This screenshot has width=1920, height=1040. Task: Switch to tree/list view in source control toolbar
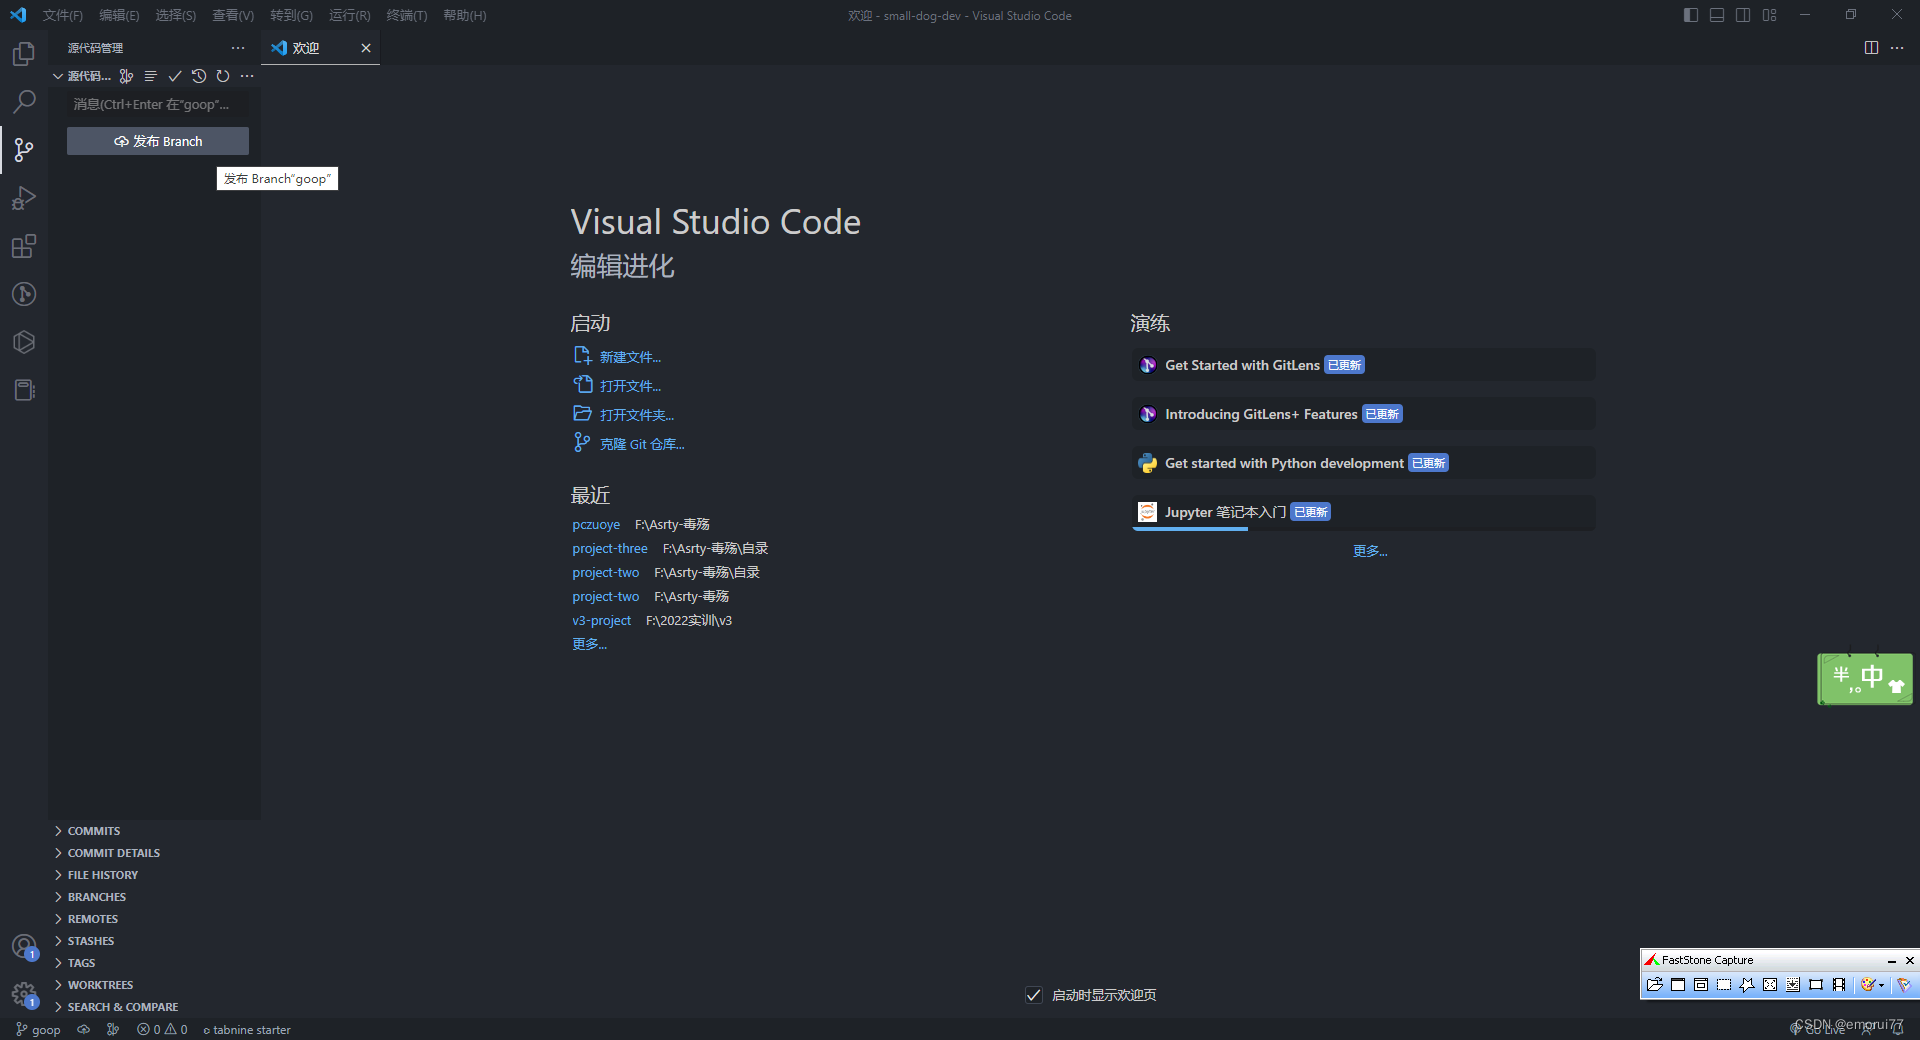point(151,76)
